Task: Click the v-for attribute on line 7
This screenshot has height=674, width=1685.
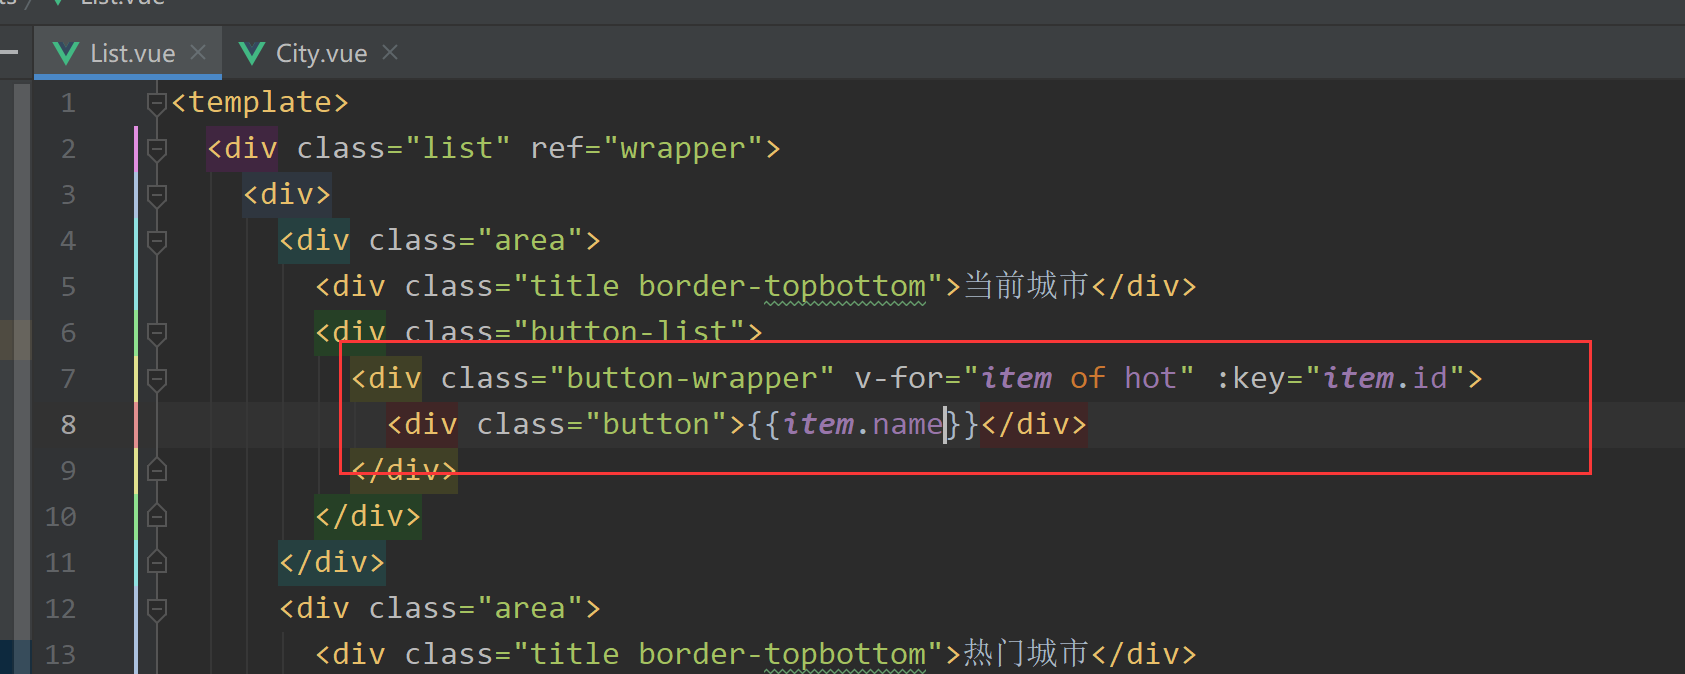Action: pyautogui.click(x=1024, y=378)
